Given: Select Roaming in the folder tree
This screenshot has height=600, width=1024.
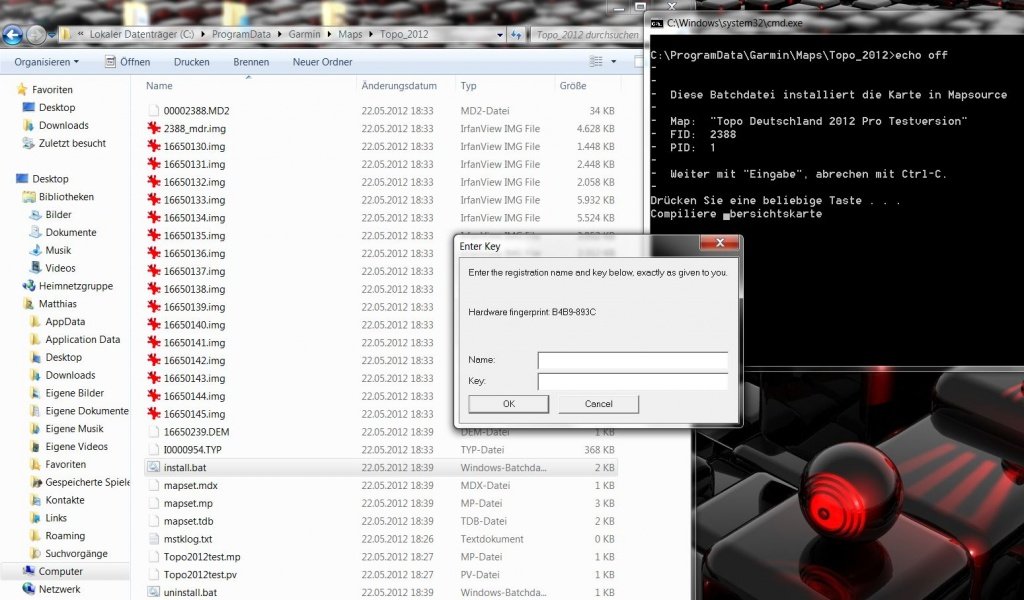Looking at the screenshot, I should tap(65, 535).
